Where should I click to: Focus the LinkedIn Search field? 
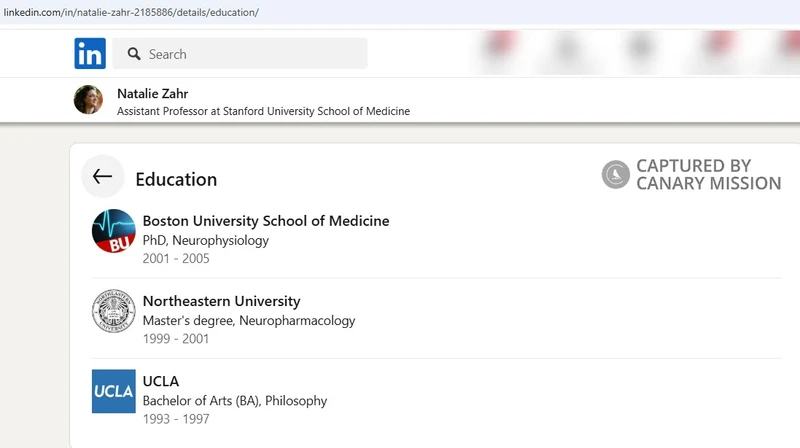[250, 54]
